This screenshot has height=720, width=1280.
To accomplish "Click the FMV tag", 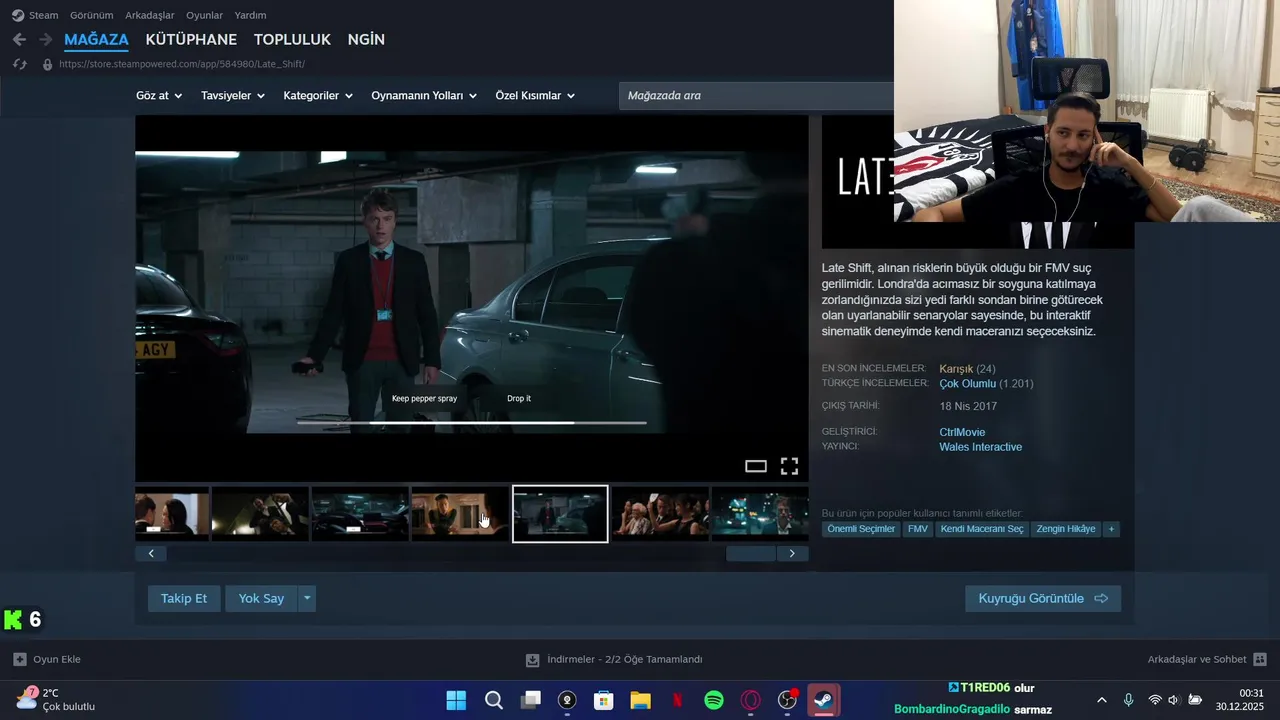I will tap(917, 529).
